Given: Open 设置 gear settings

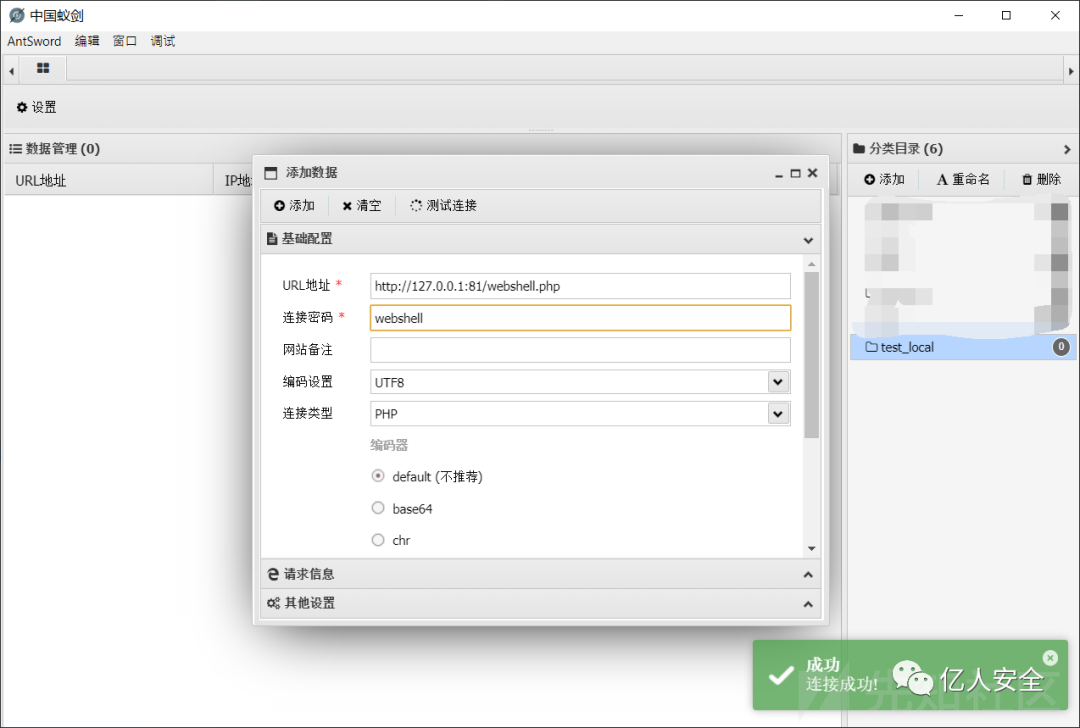Looking at the screenshot, I should click(x=37, y=107).
